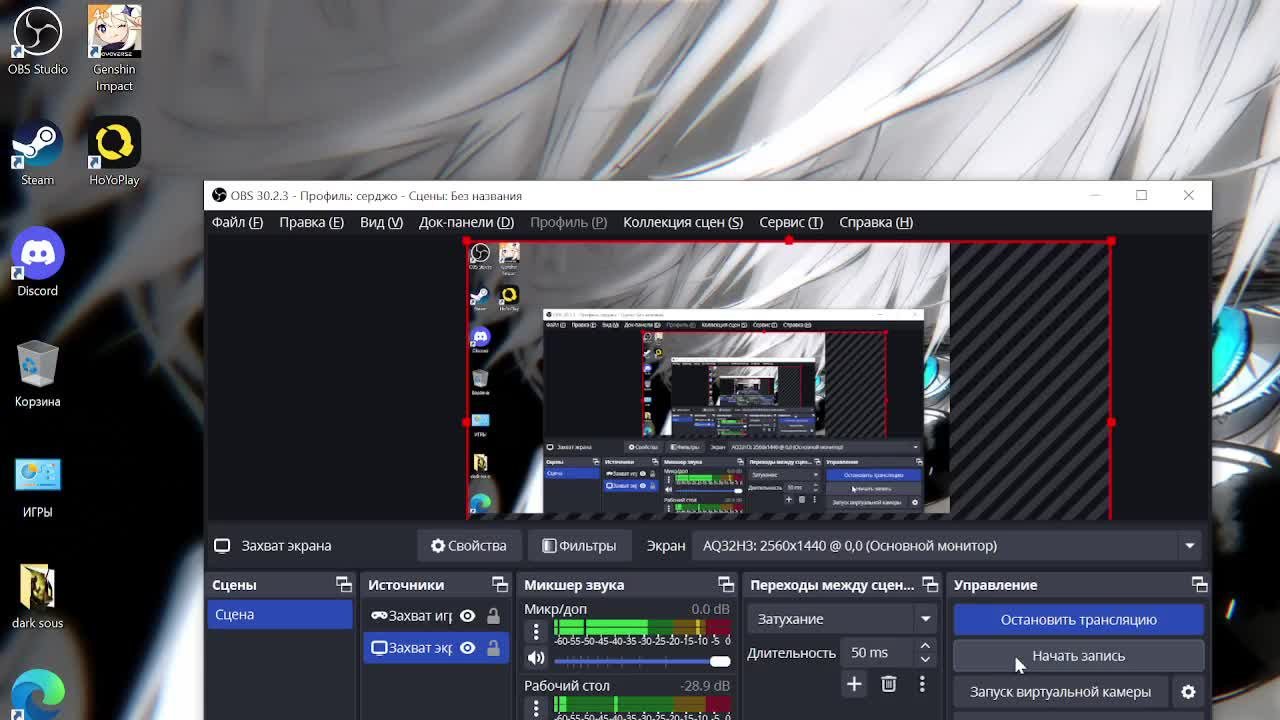
Task: Select the Microsoft Edge desktop icon
Action: coord(38,694)
